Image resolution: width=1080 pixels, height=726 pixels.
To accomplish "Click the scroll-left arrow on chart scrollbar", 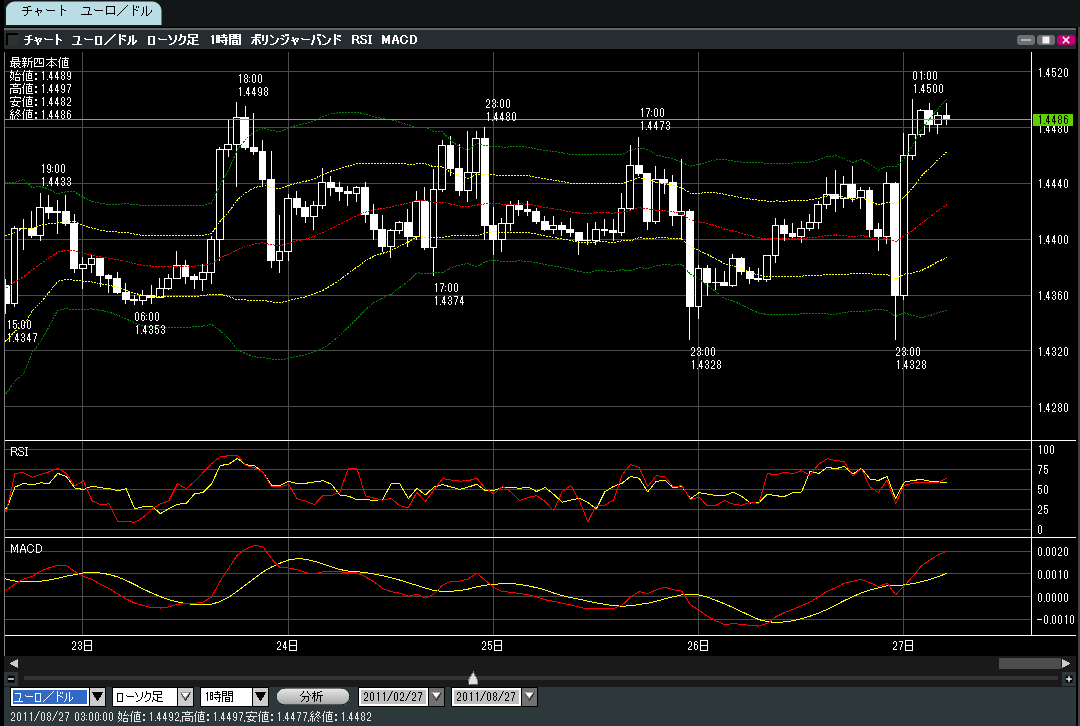I will pos(13,663).
